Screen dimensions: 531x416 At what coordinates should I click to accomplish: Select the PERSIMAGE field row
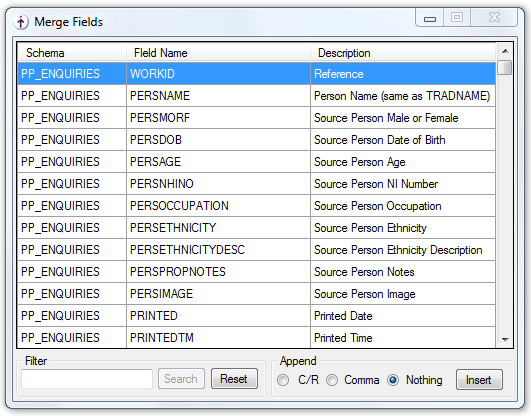click(257, 294)
